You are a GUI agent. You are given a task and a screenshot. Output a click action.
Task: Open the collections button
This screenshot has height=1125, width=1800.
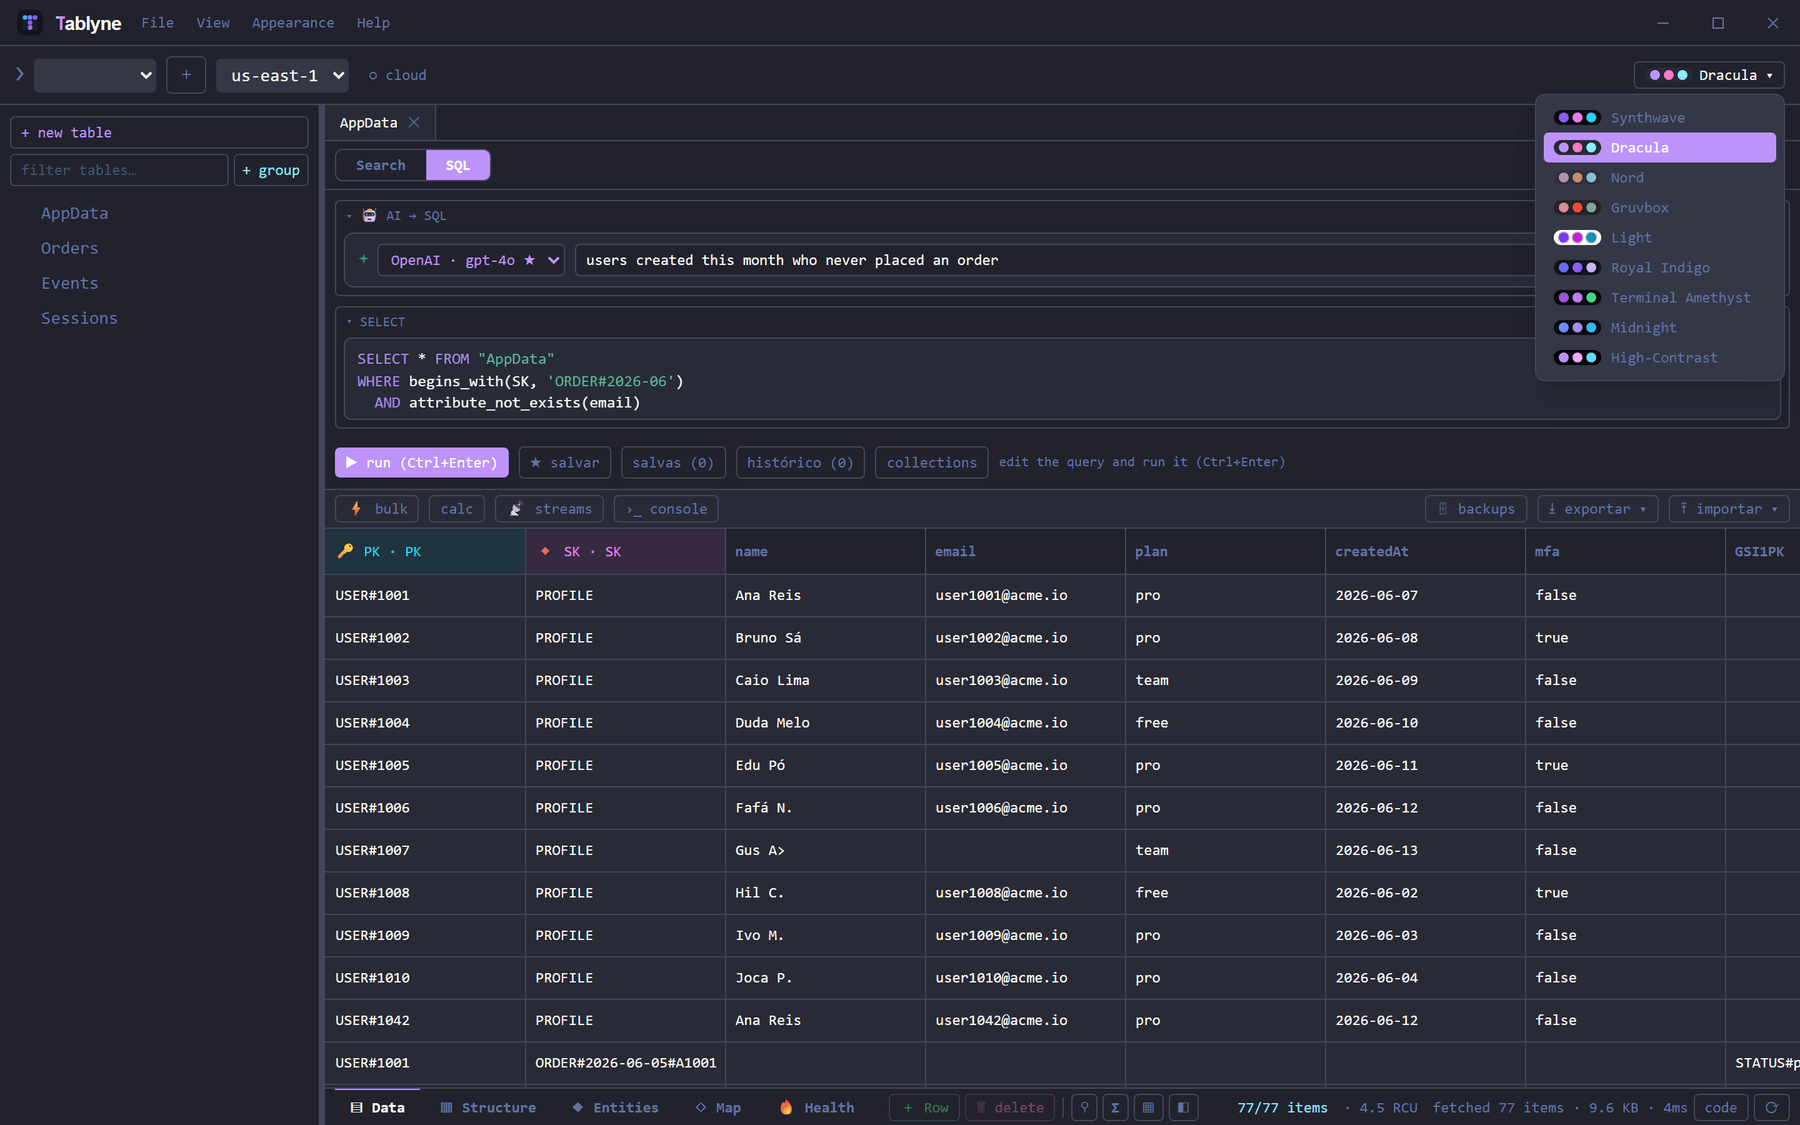point(932,462)
